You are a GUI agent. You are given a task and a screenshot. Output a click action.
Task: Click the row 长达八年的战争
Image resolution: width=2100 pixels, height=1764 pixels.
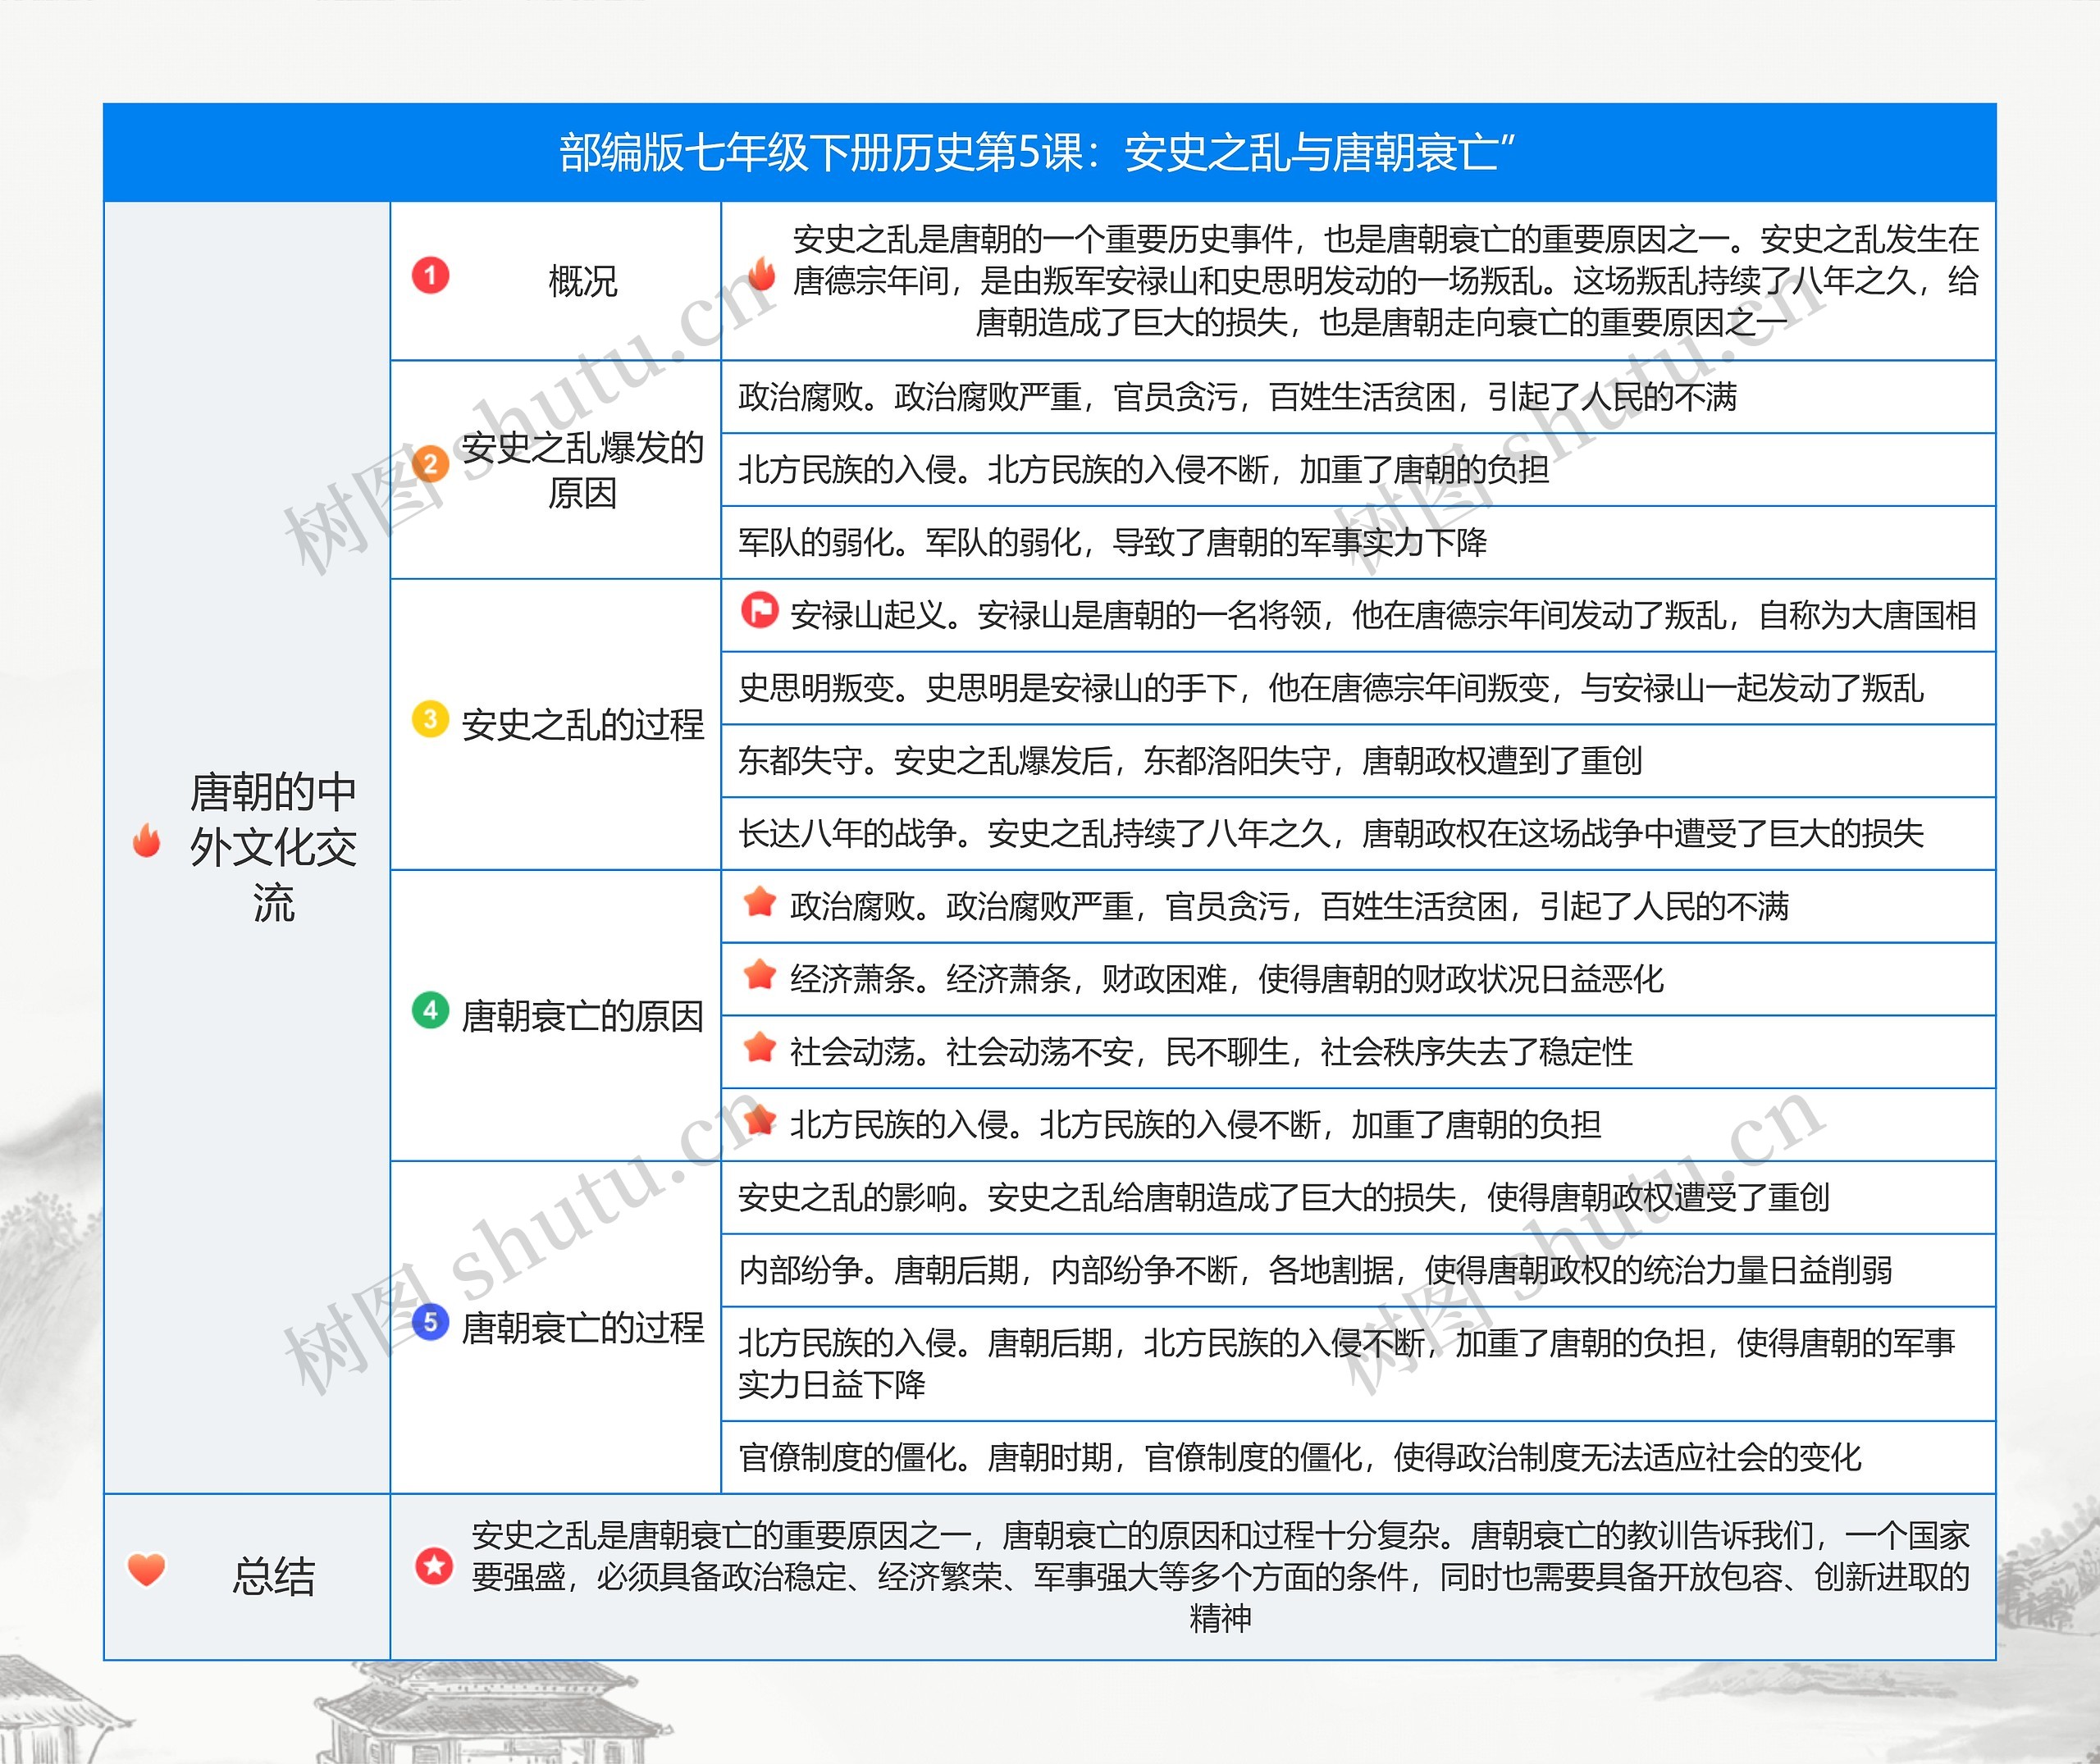pyautogui.click(x=1358, y=834)
